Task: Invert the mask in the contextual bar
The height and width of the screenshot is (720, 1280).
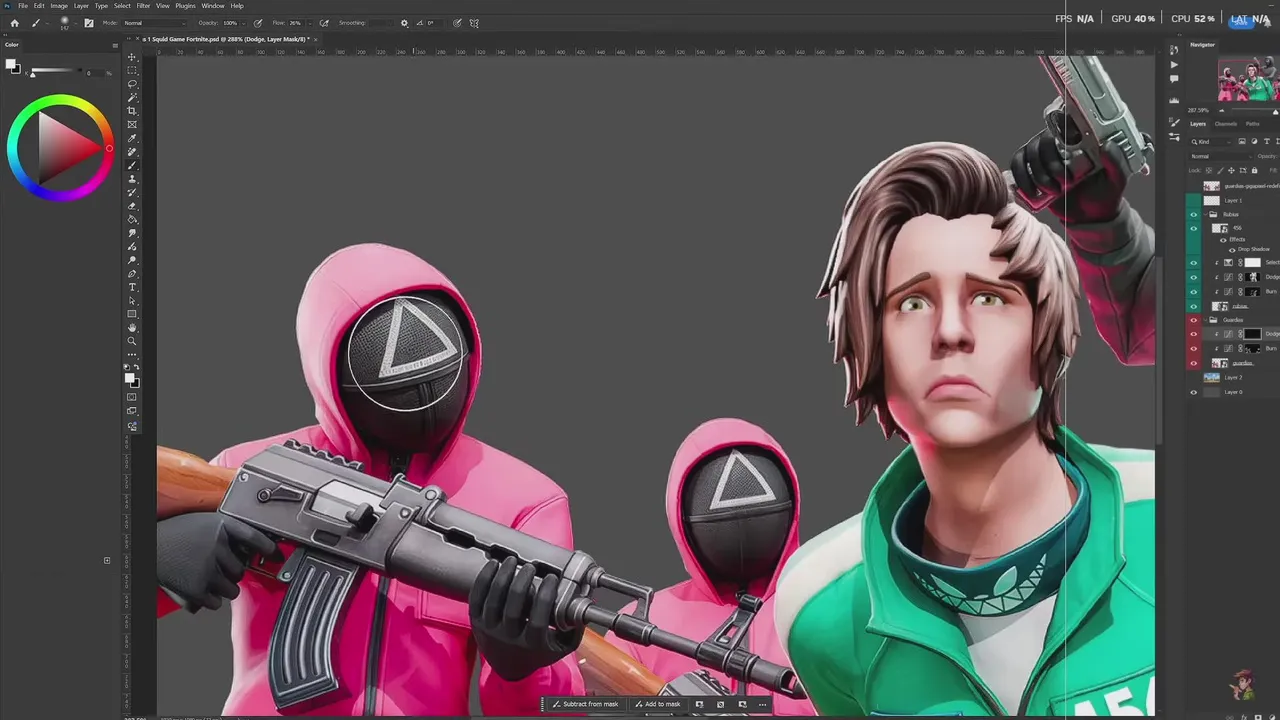Action: coord(720,704)
